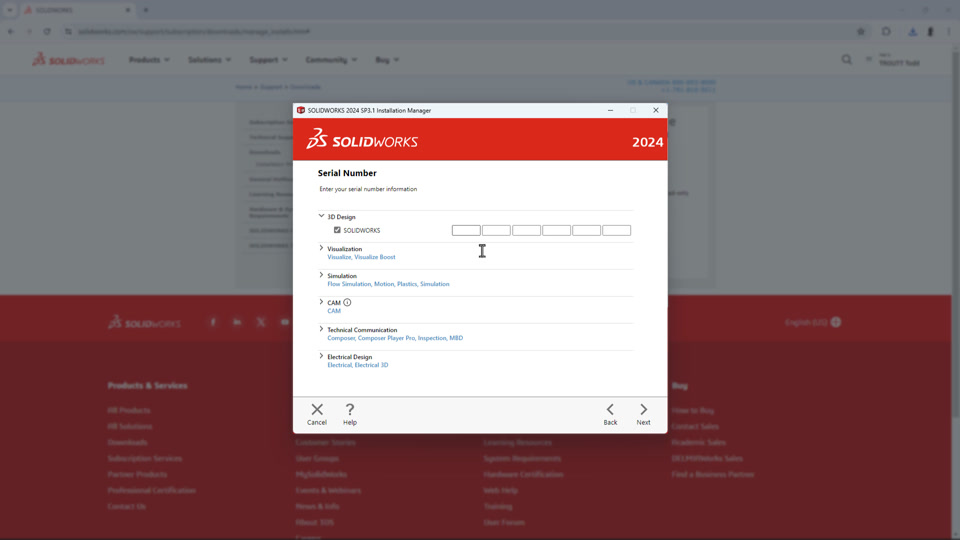This screenshot has height=540, width=960.
Task: Focus the first serial number box
Action: (466, 230)
